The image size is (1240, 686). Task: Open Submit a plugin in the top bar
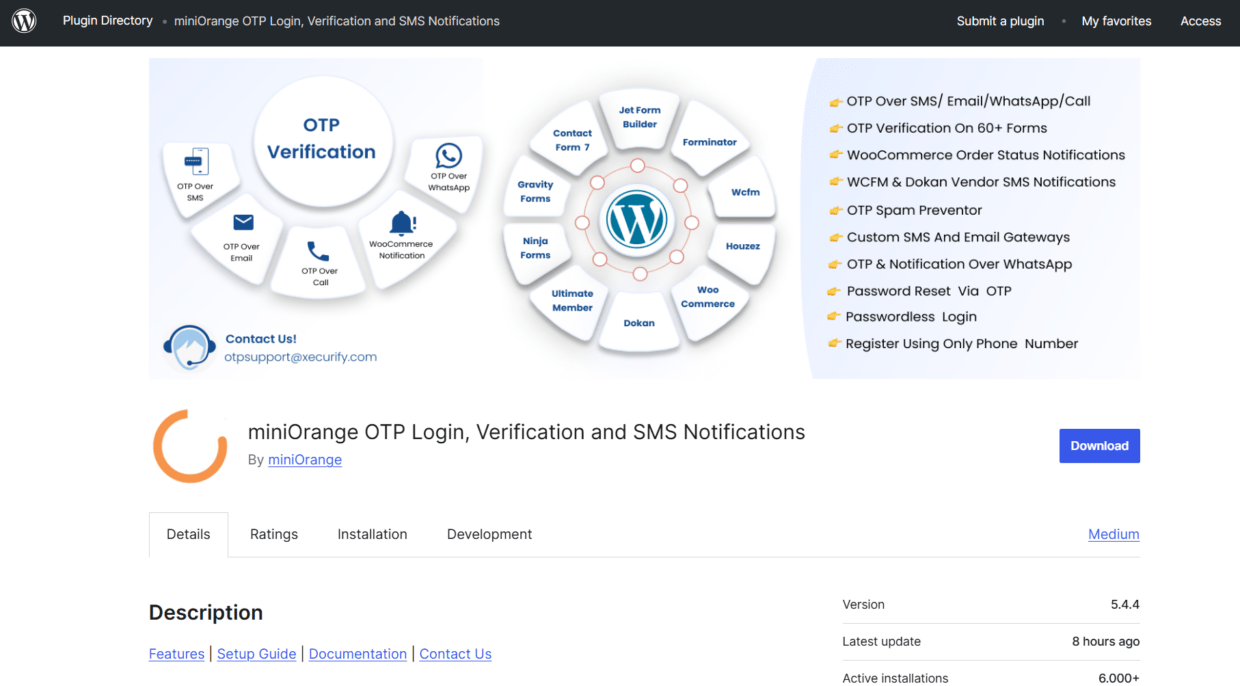(x=1000, y=20)
